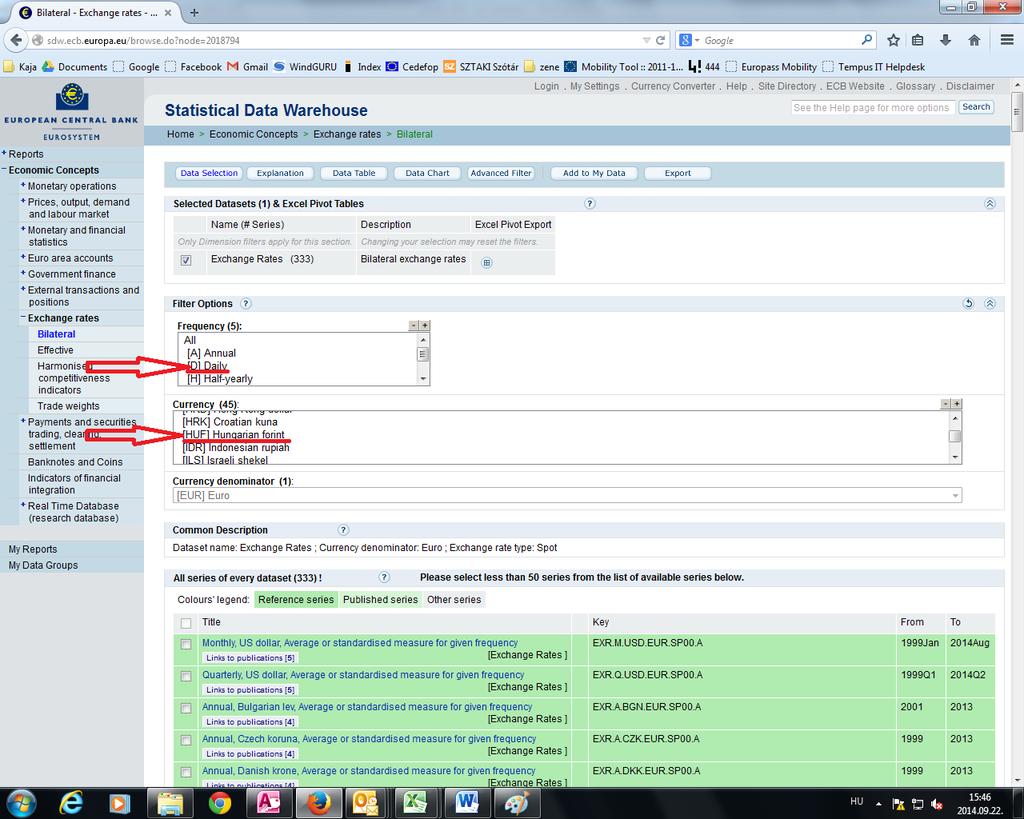
Task: Expand the Reports tree node
Action: tap(4, 153)
